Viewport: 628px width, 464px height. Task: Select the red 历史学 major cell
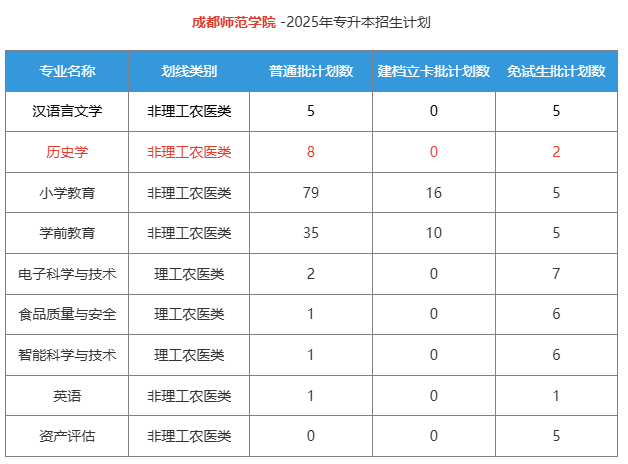pyautogui.click(x=67, y=152)
